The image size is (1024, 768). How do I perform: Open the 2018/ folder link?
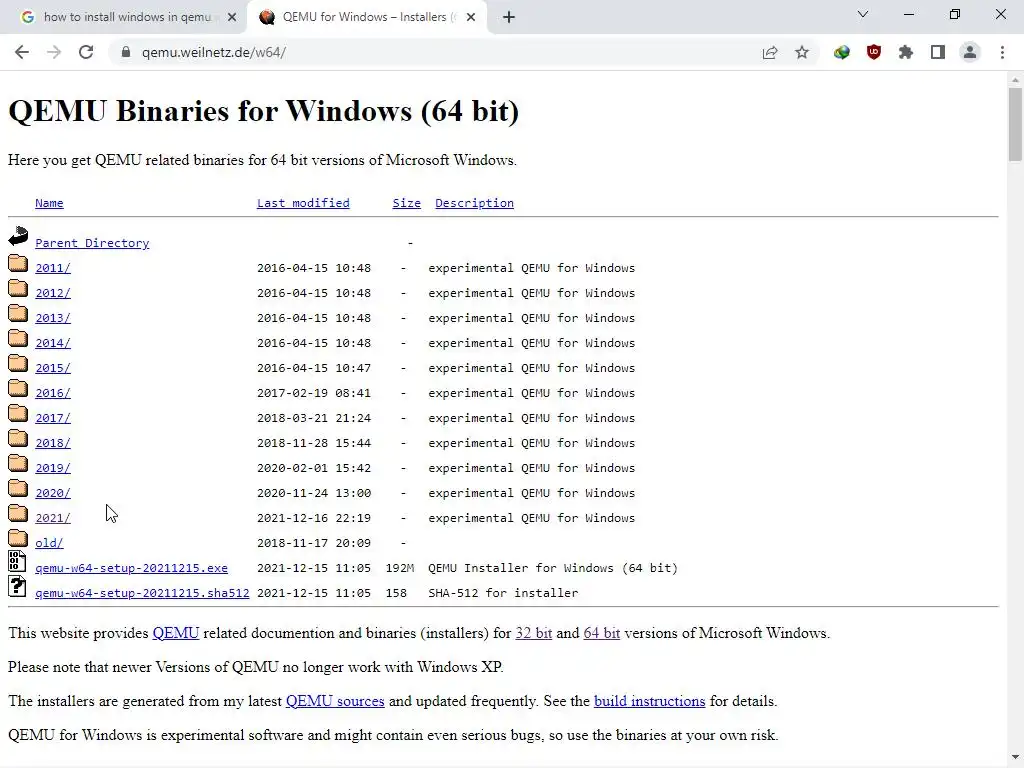click(53, 443)
